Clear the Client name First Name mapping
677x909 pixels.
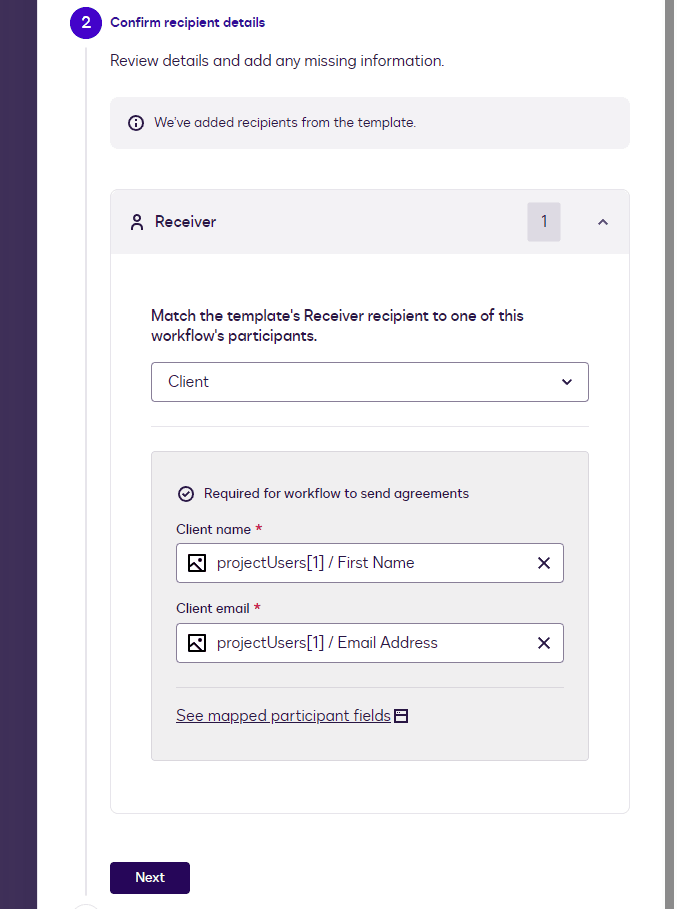[x=544, y=563]
